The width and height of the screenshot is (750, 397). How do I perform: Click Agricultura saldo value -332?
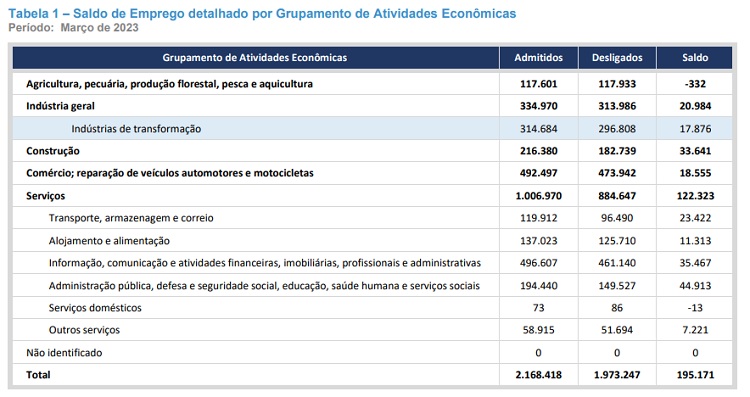(695, 84)
